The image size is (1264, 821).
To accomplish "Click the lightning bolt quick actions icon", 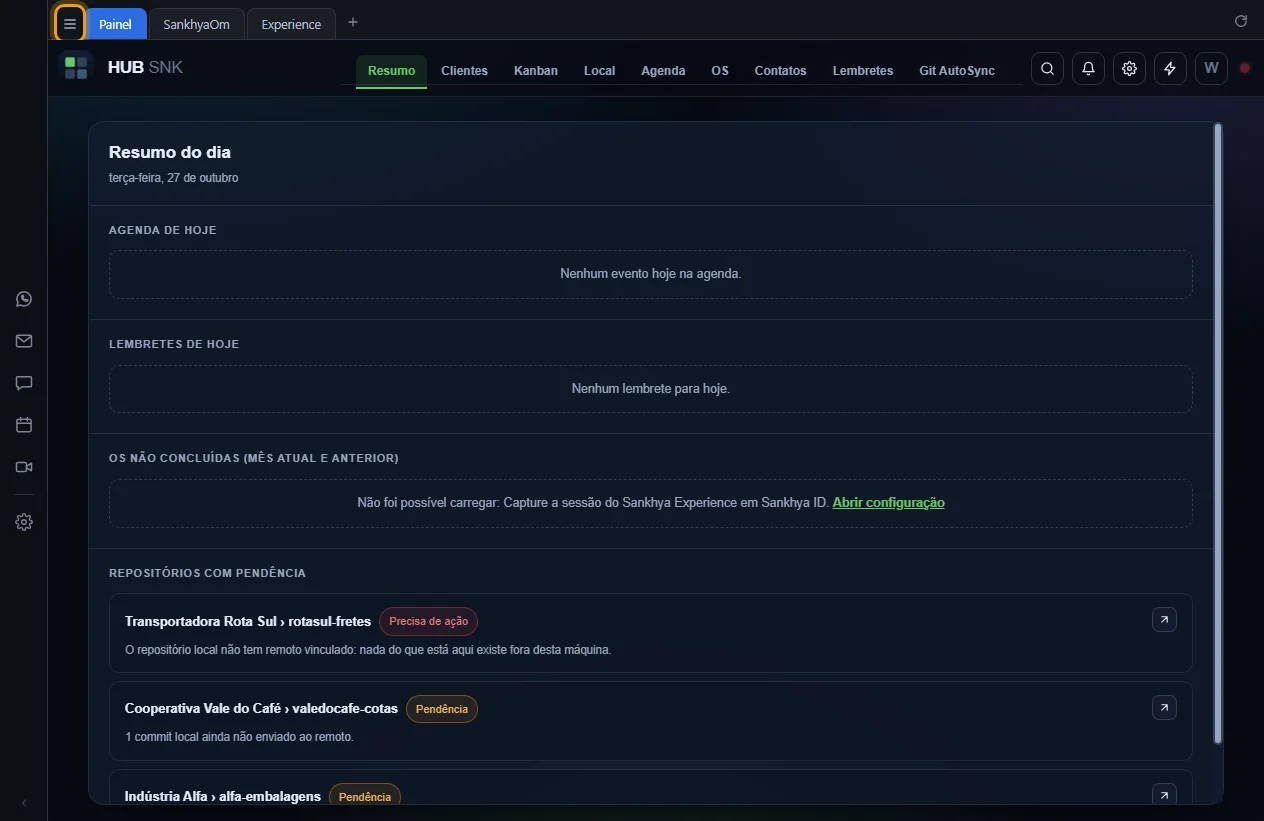I will [1170, 69].
